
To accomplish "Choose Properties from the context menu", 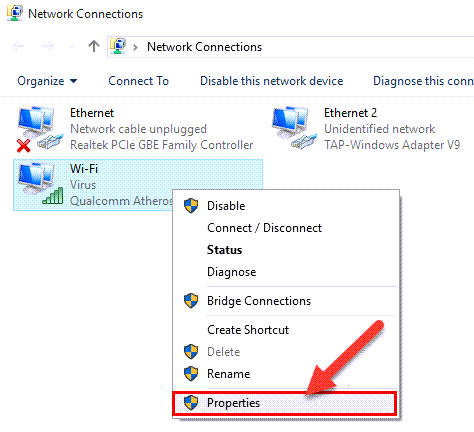I will pos(285,403).
